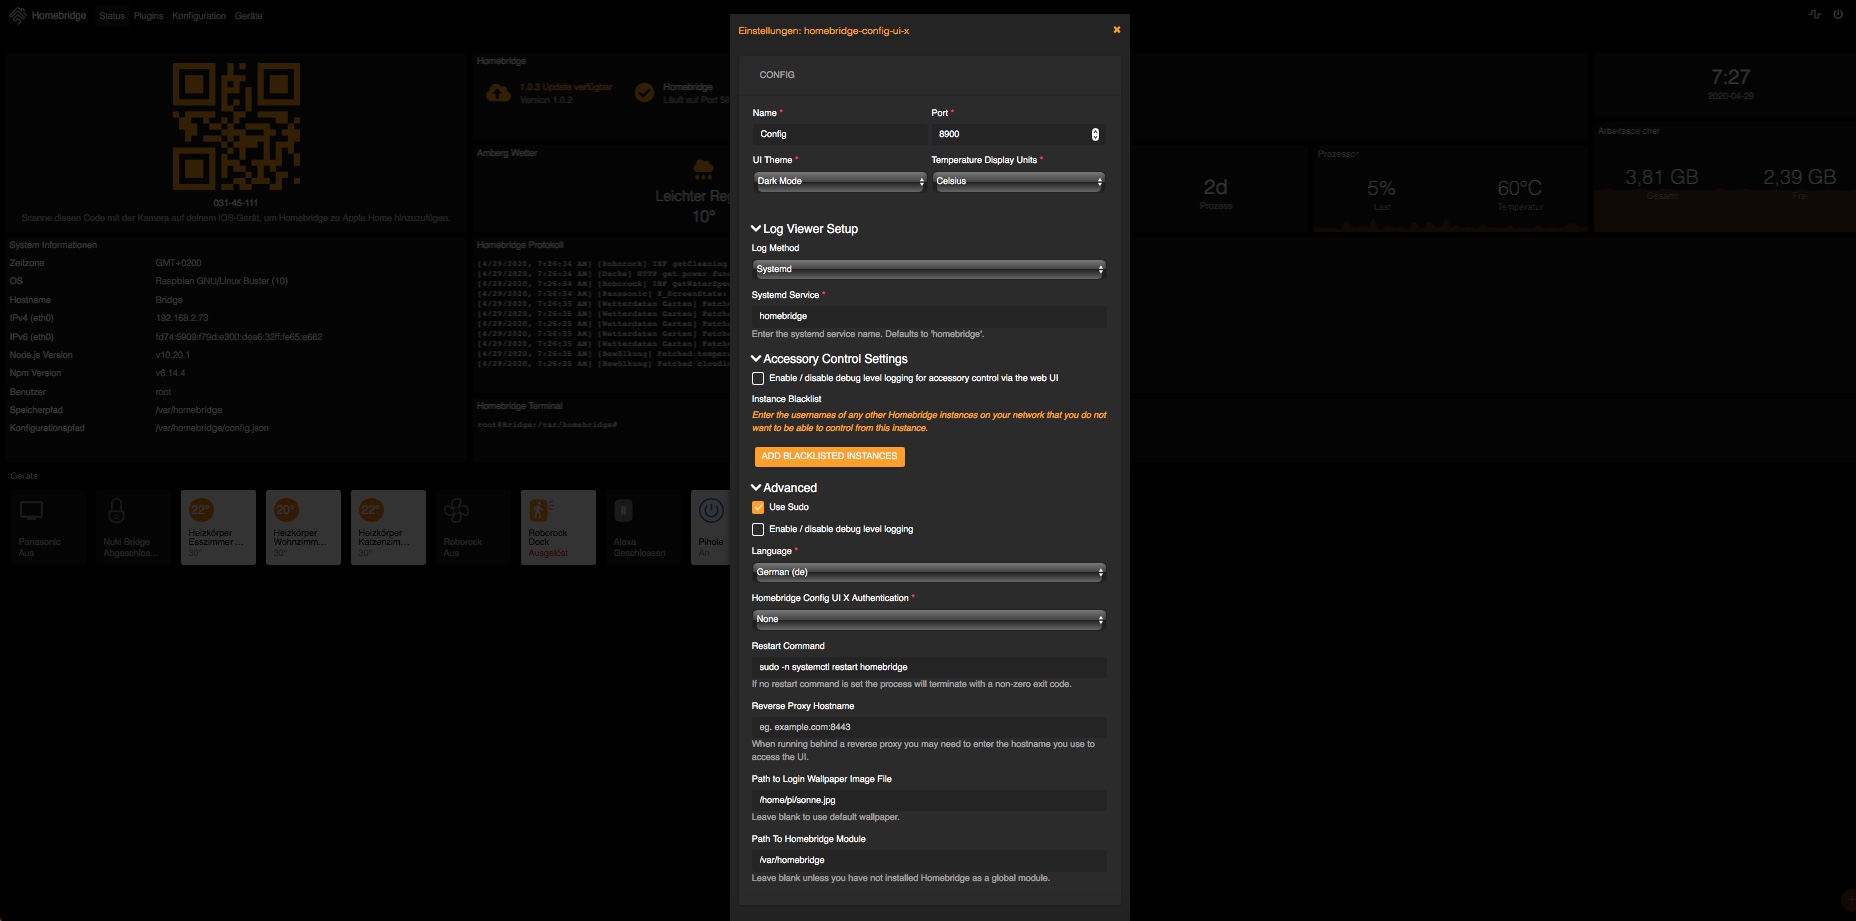The height and width of the screenshot is (921, 1856).
Task: Click the power icon in the top bar
Action: [x=1838, y=15]
